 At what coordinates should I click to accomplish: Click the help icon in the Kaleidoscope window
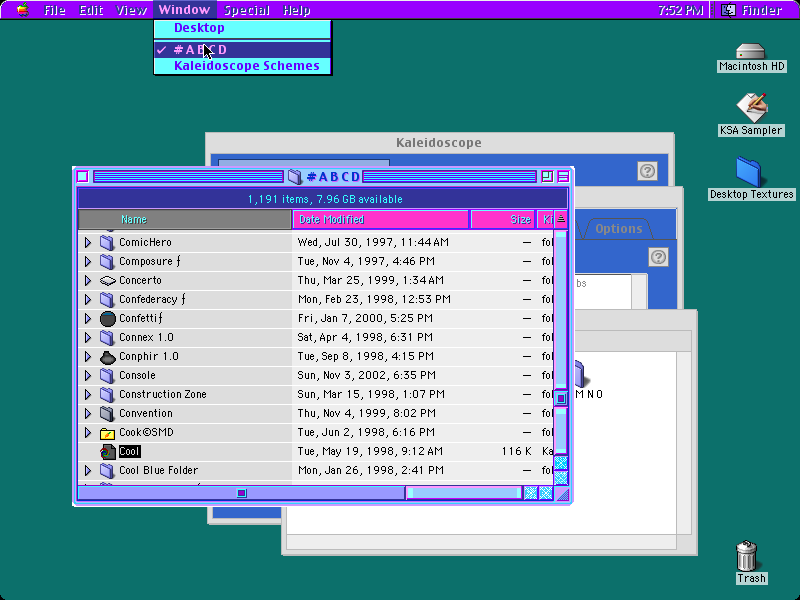tap(647, 171)
